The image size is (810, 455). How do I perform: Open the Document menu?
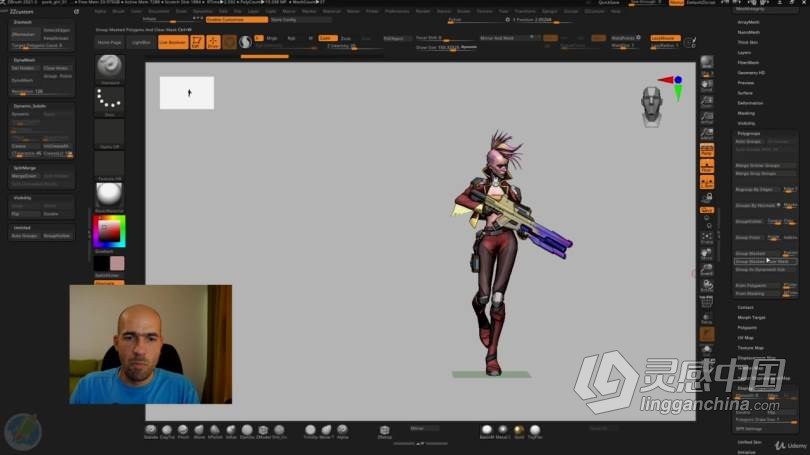pos(159,11)
